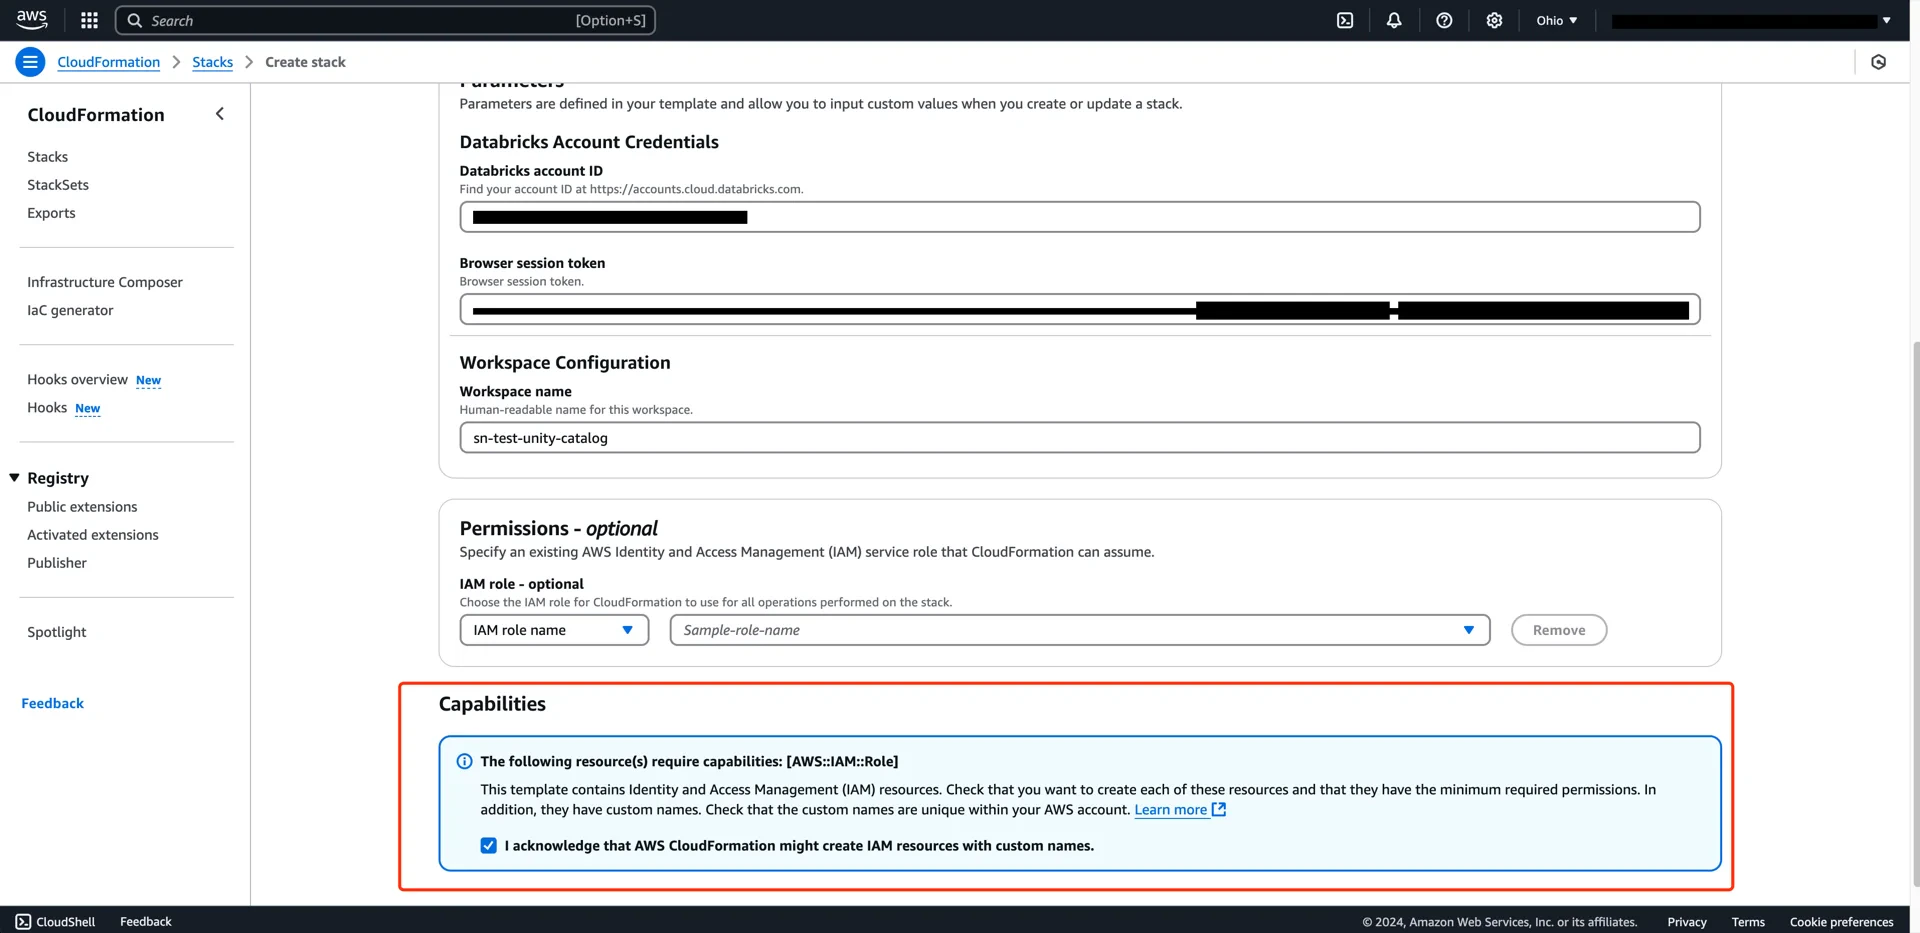Open CloudShell from the footer bar
Viewport: 1920px width, 933px height.
click(55, 921)
